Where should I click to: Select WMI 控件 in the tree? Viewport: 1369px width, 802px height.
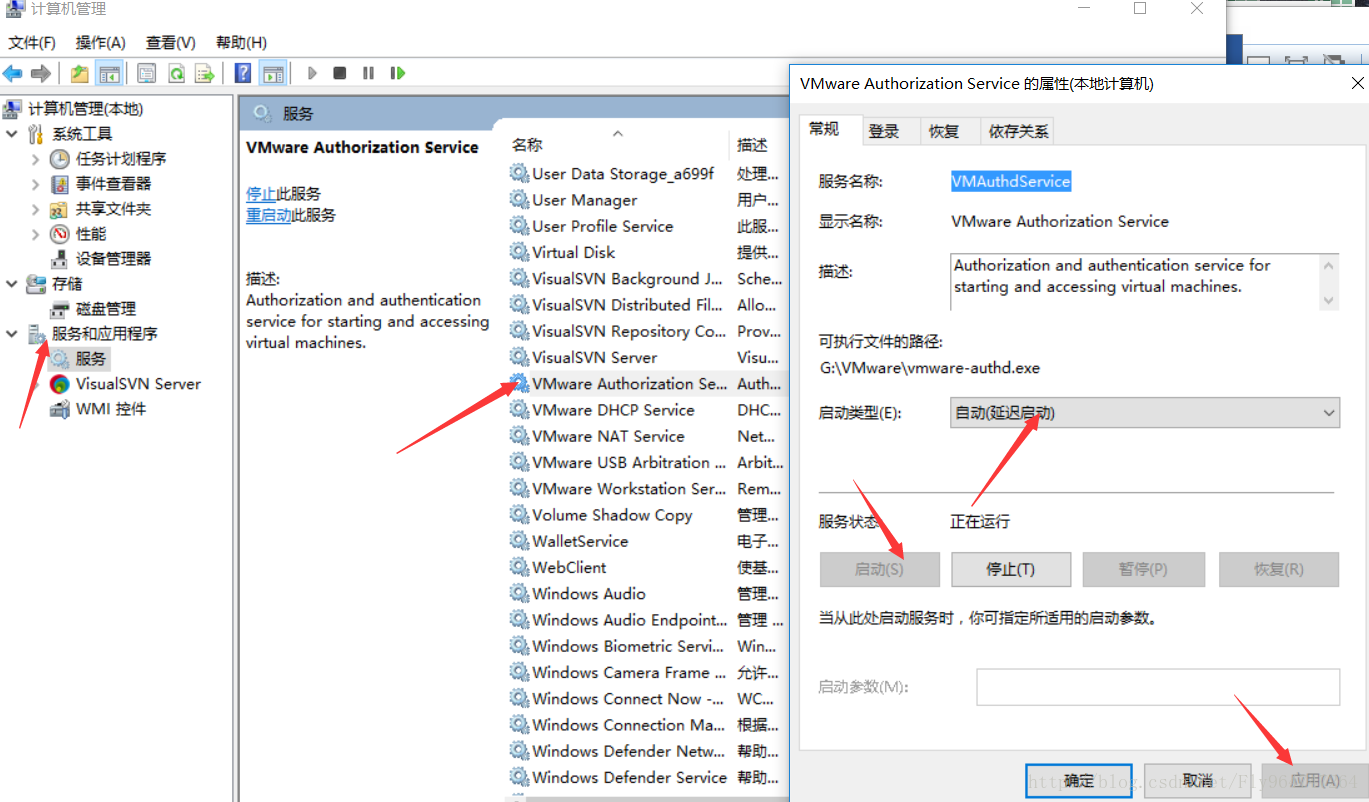click(x=111, y=409)
